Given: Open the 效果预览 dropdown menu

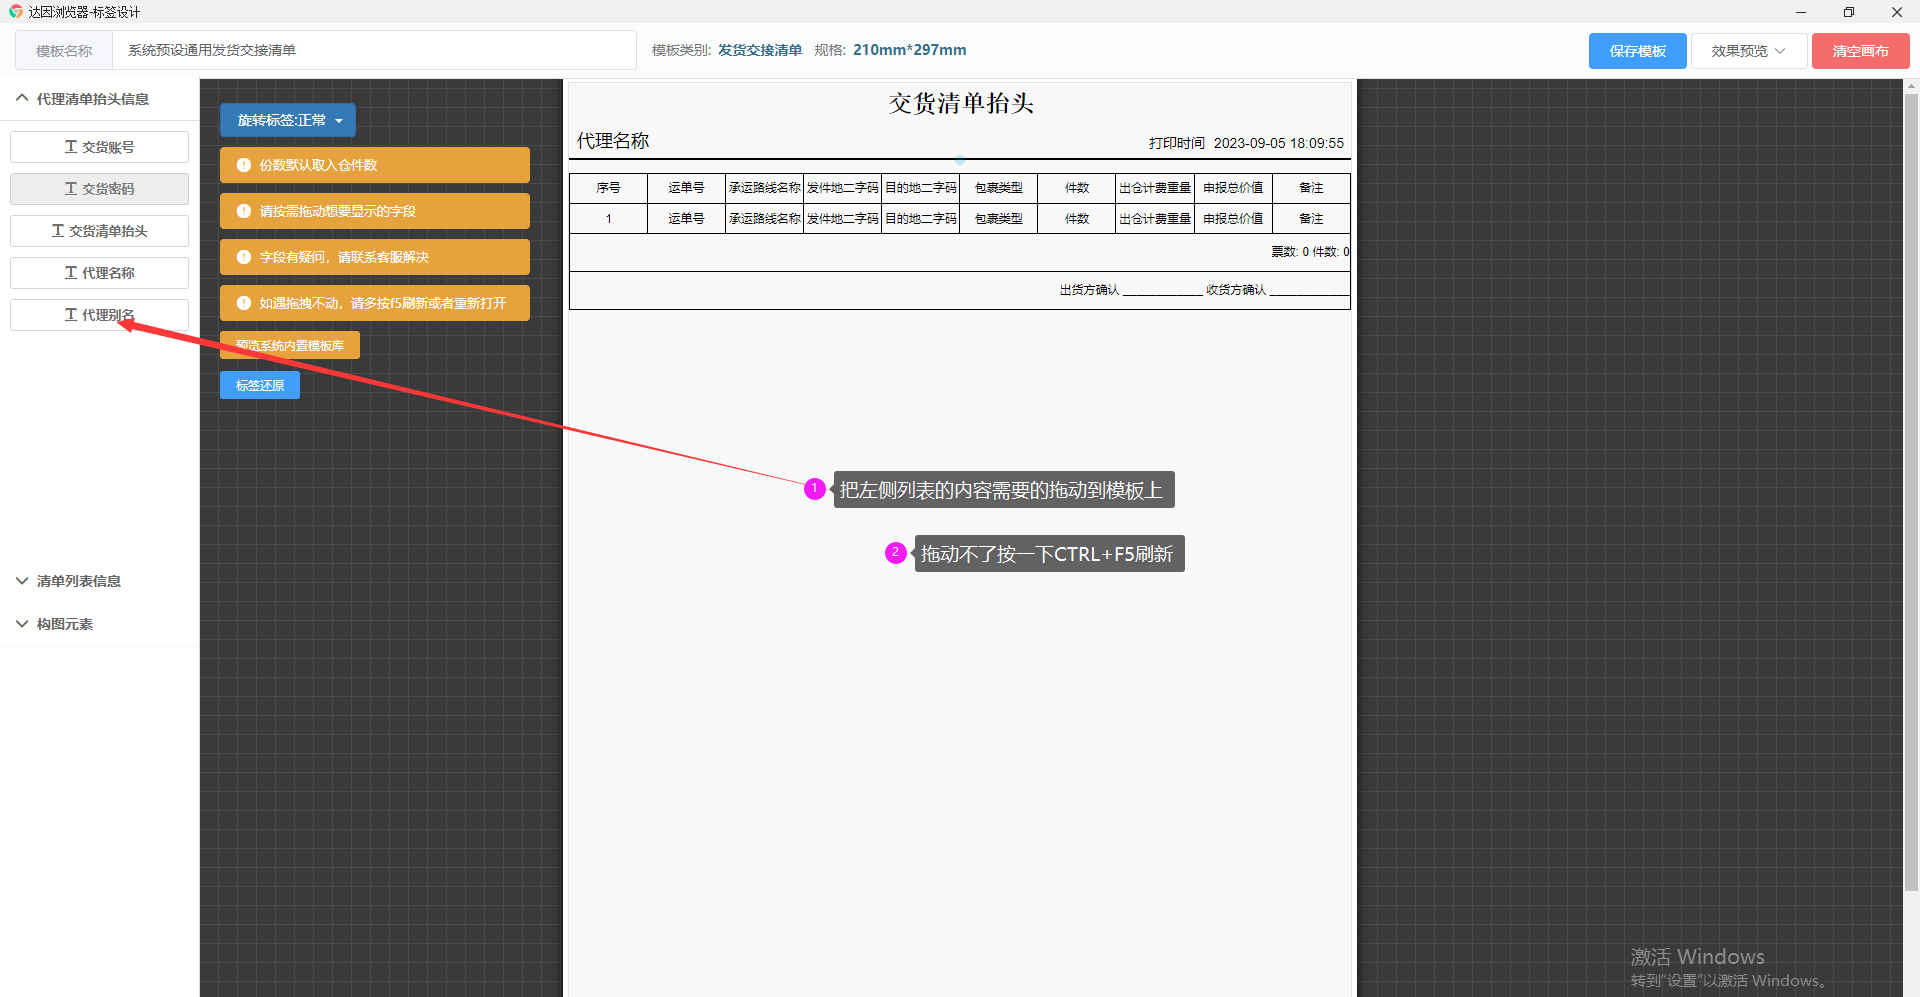Looking at the screenshot, I should pos(1748,51).
